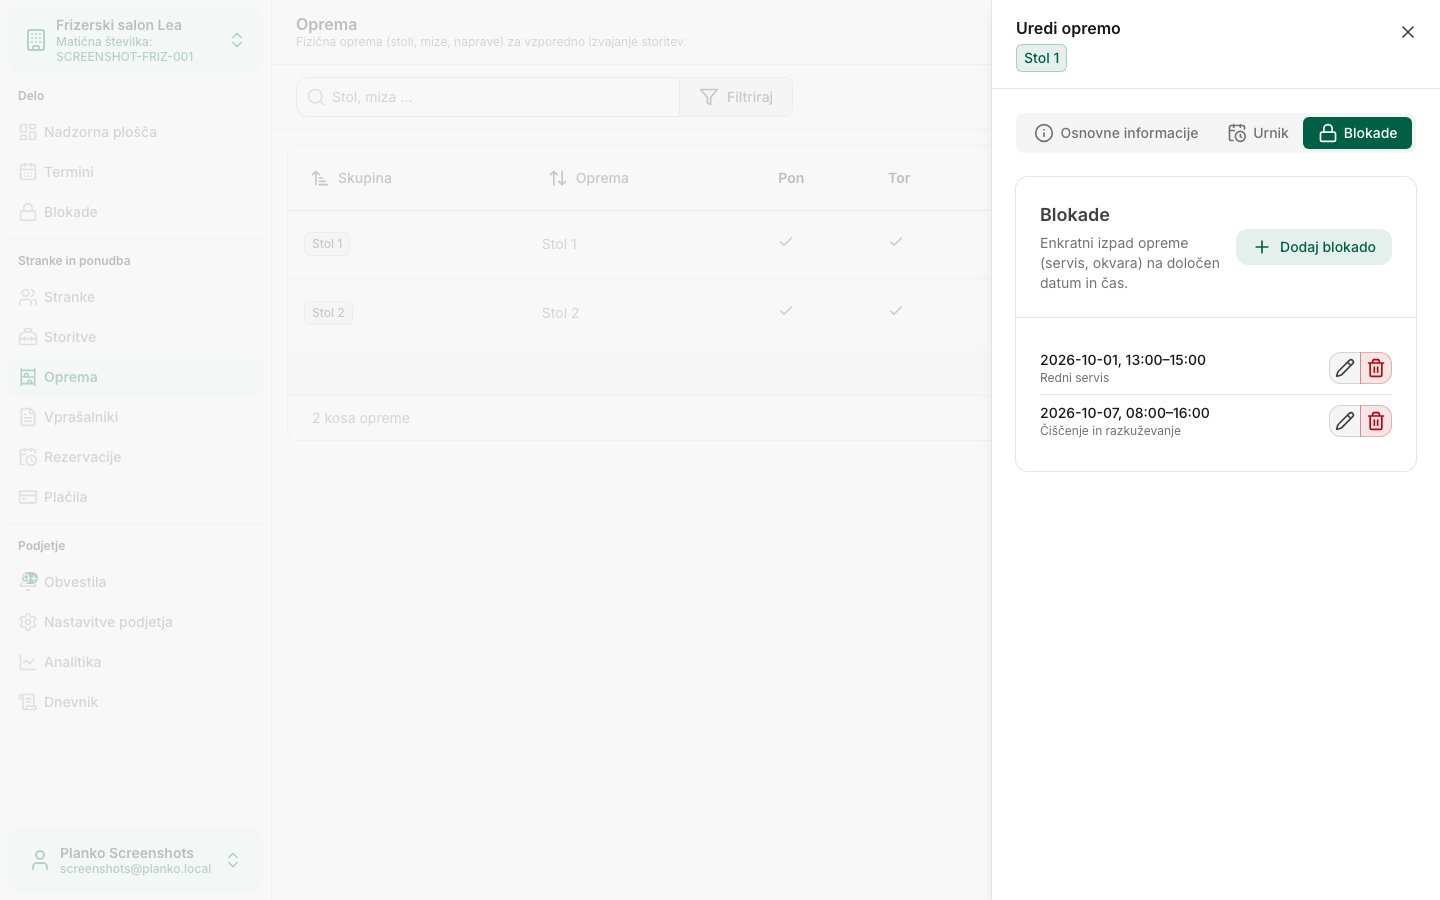This screenshot has width=1440, height=900.
Task: Switch to Osnovne informacije tab
Action: [1116, 133]
